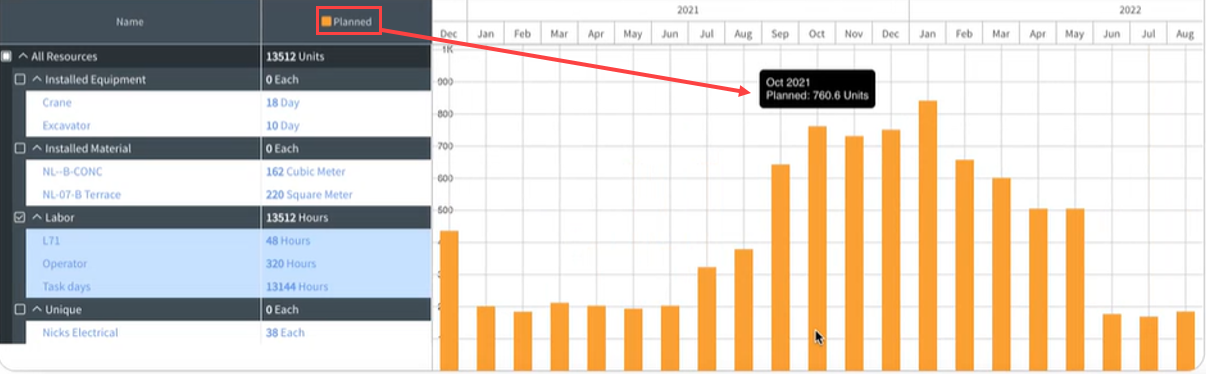1206x374 pixels.
Task: Click the December 2020 planned bar
Action: (449, 301)
